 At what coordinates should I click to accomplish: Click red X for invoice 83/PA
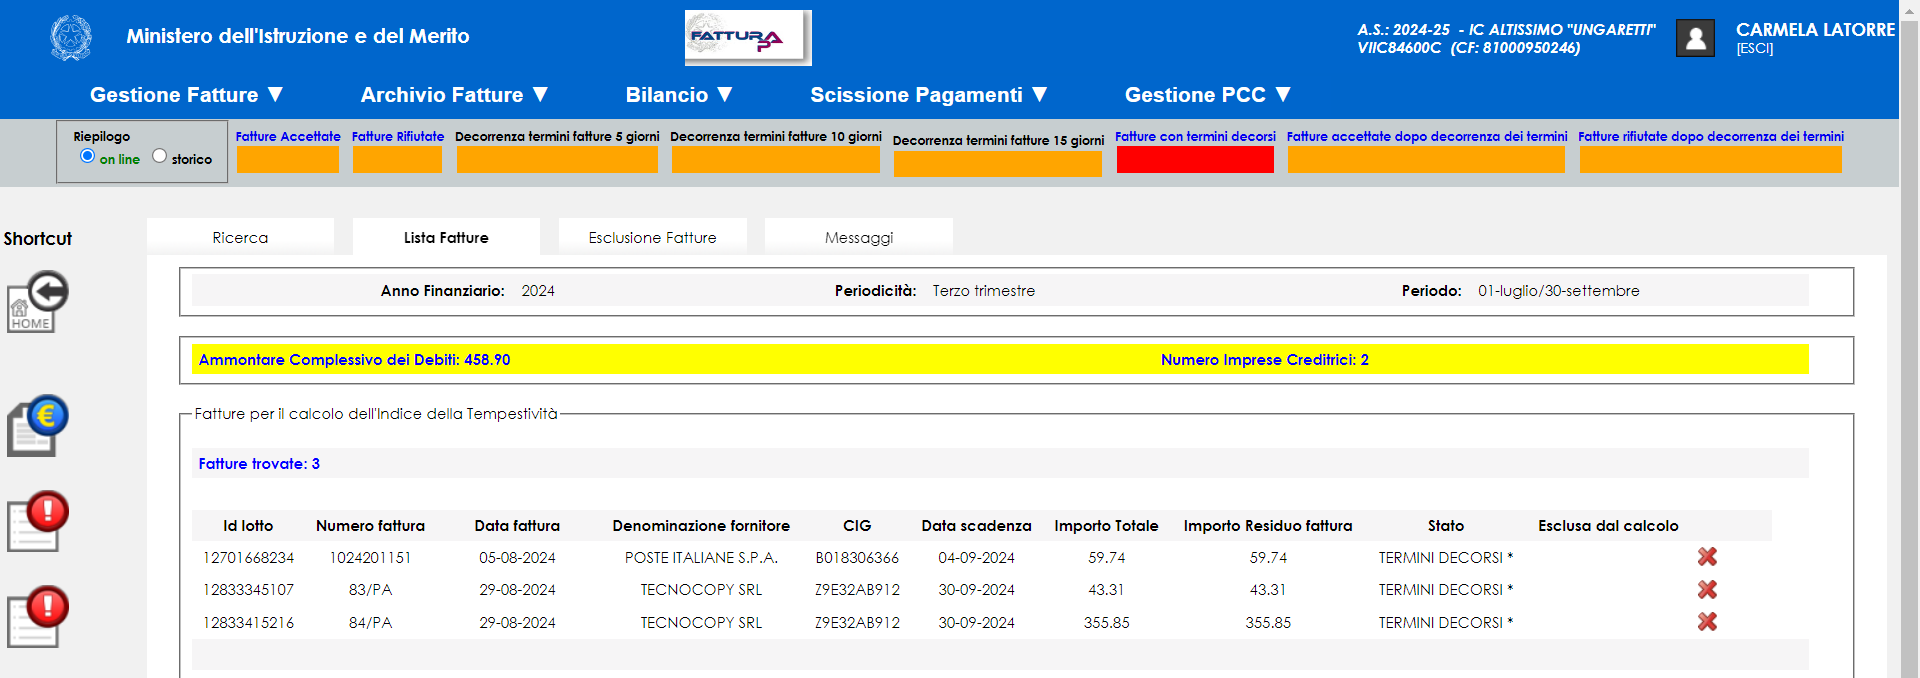[1707, 590]
